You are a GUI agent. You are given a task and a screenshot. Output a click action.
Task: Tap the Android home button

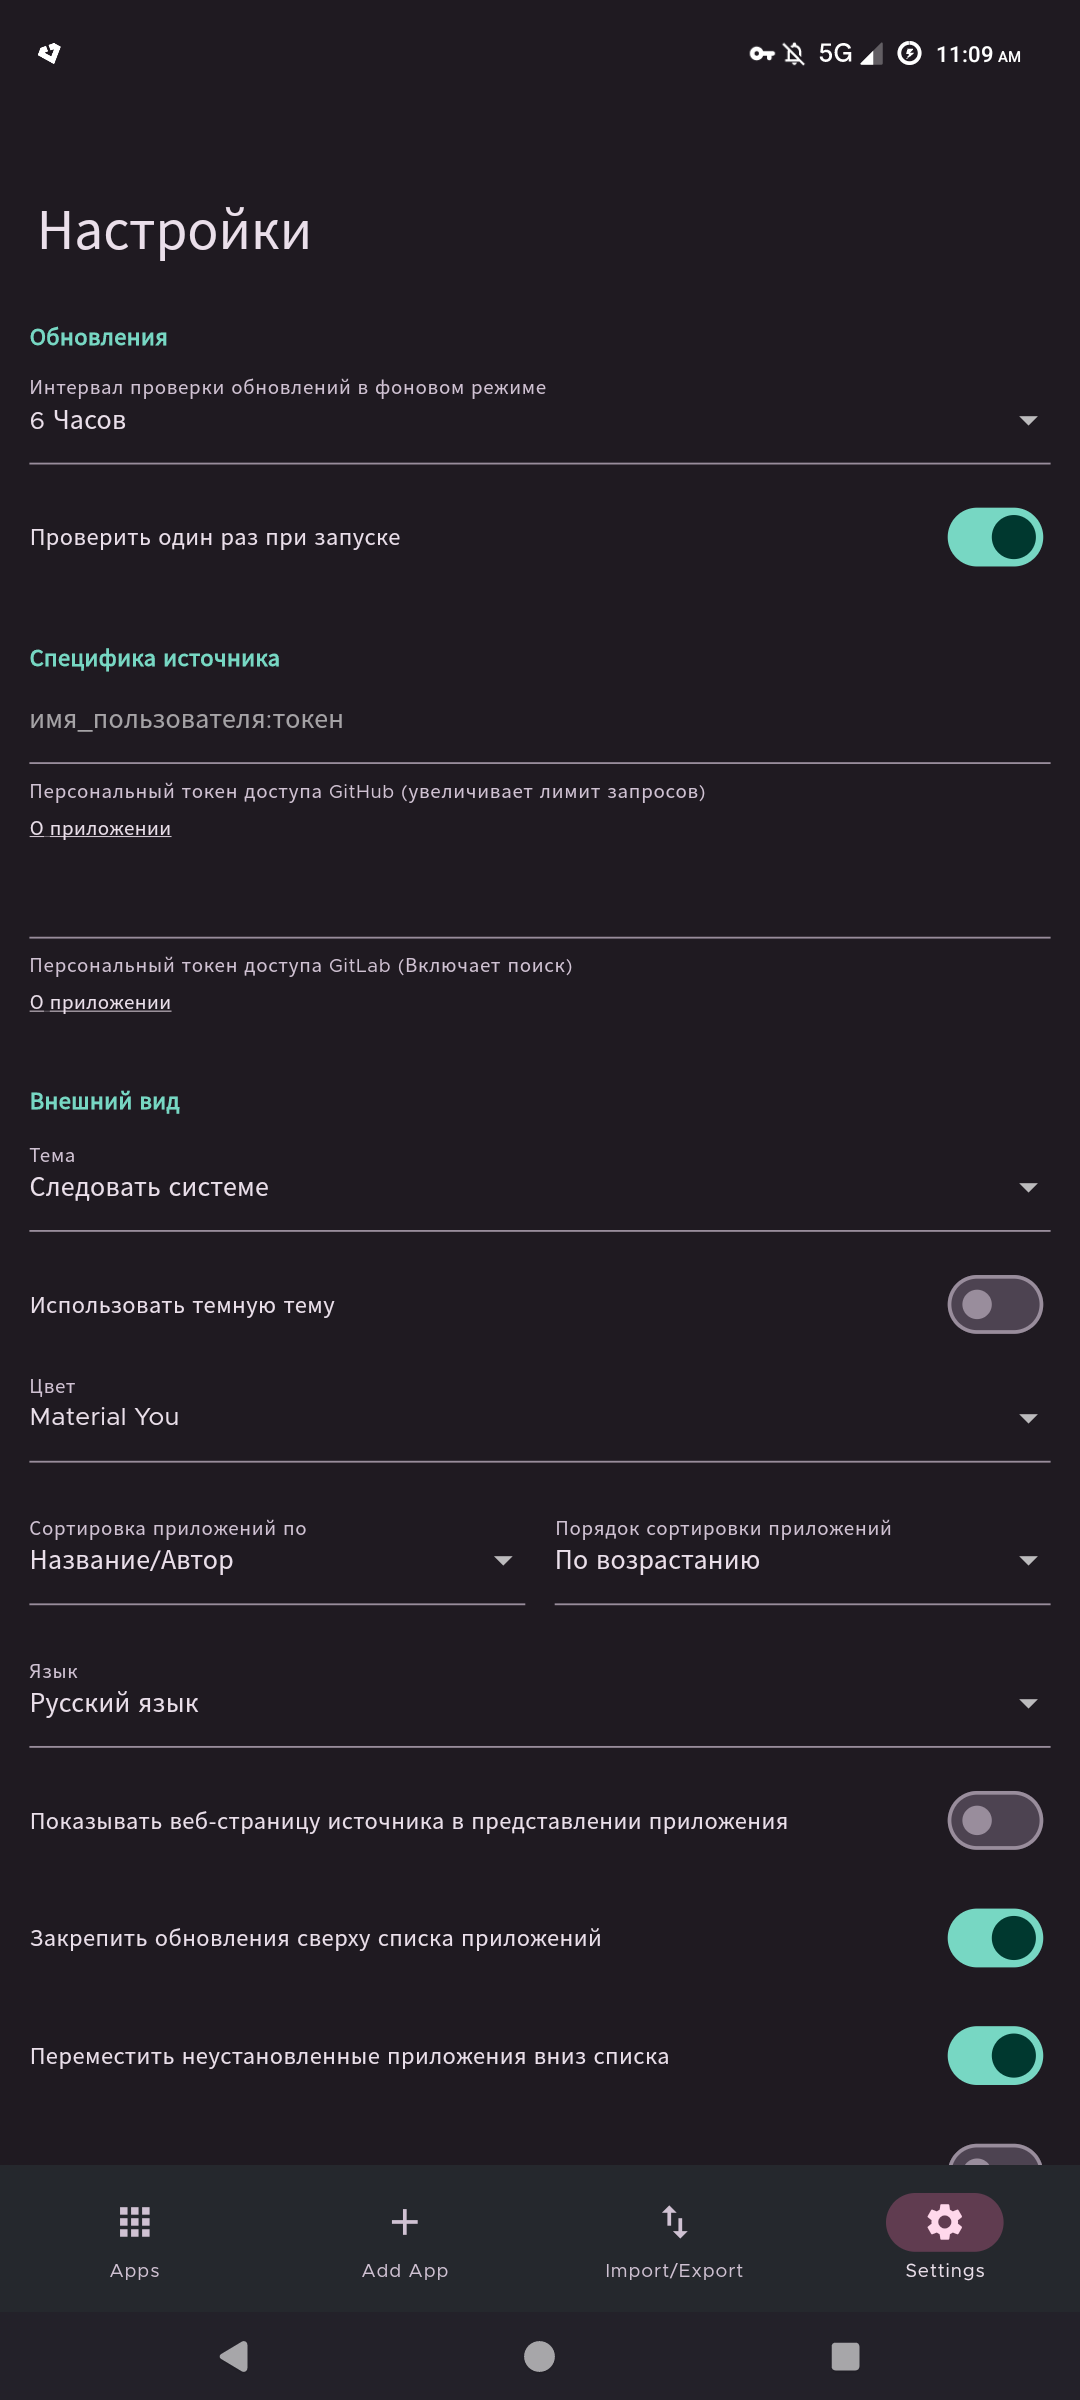(x=539, y=2356)
